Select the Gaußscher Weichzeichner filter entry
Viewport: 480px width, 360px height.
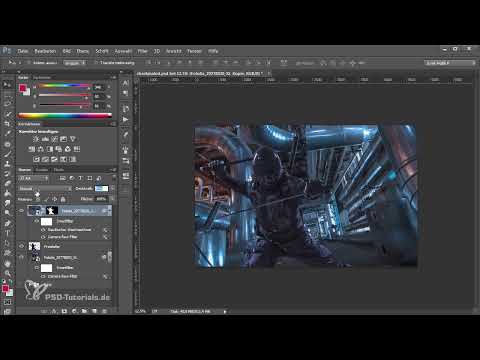(x=69, y=230)
